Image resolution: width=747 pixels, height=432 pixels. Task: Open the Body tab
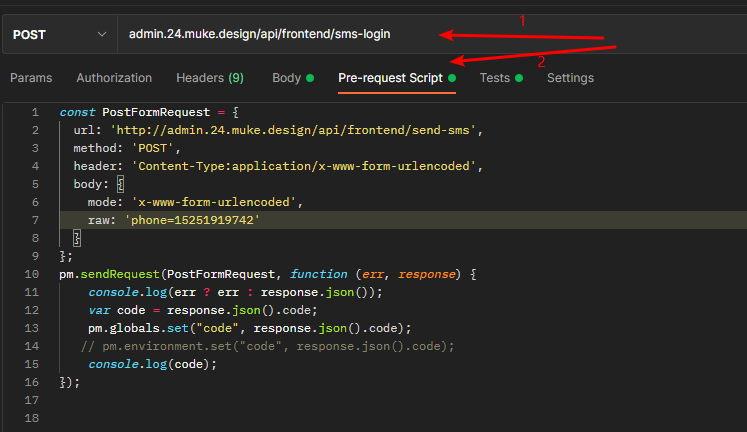293,78
